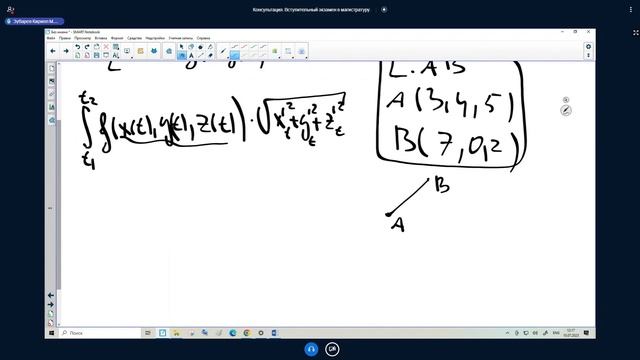Select the Line tool

200,56
